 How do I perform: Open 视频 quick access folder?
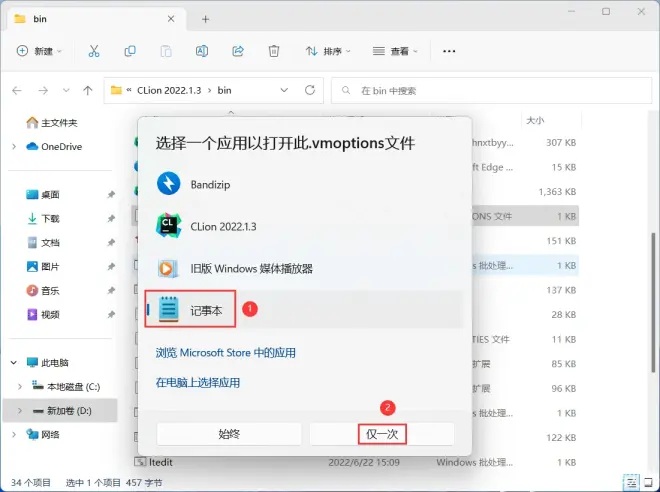pyautogui.click(x=43, y=314)
